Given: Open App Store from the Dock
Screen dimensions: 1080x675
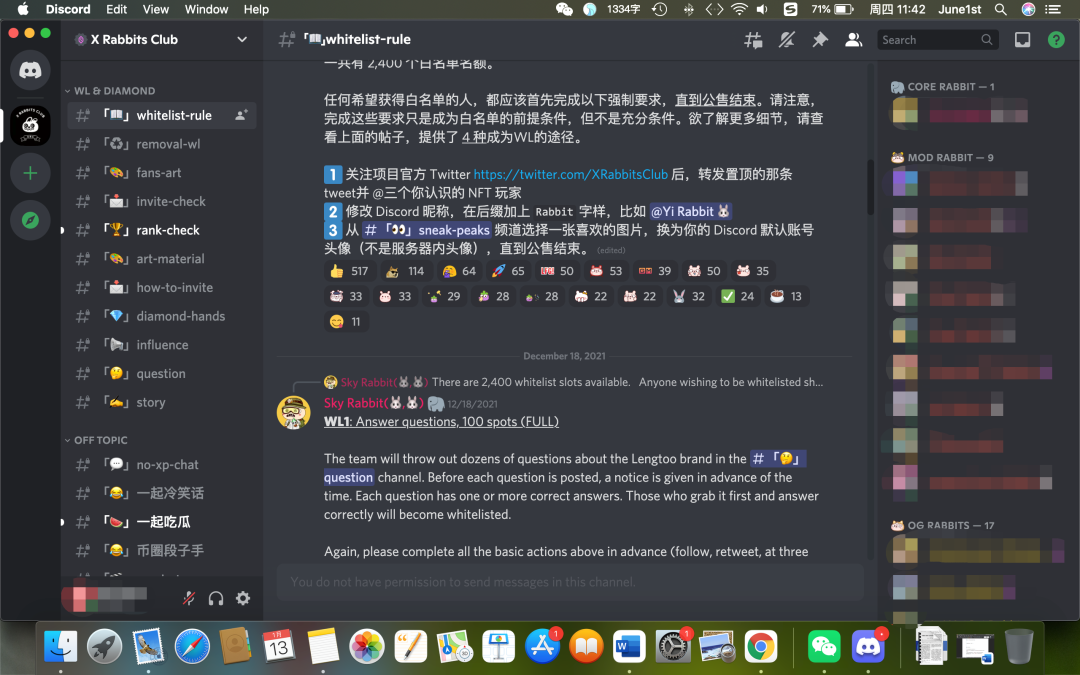Looking at the screenshot, I should click(x=543, y=646).
